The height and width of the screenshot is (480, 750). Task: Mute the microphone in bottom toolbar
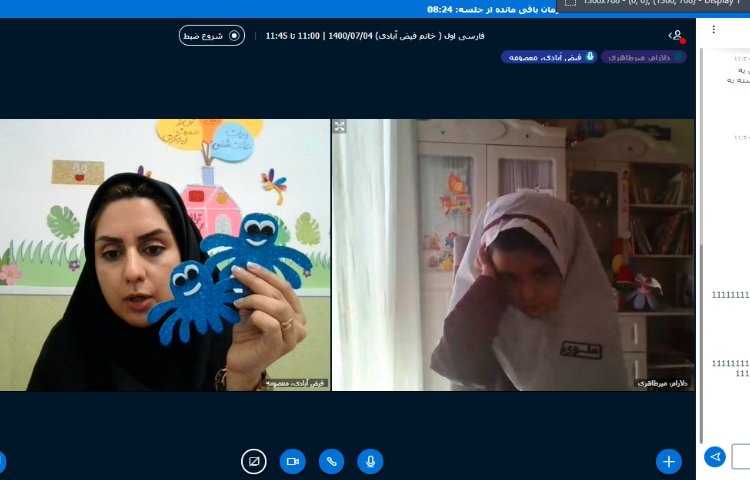pos(371,461)
